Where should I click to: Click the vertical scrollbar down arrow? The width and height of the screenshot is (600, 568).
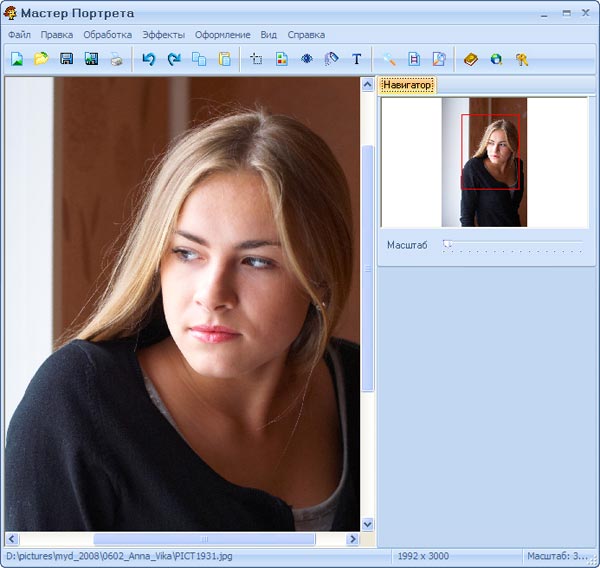(367, 524)
